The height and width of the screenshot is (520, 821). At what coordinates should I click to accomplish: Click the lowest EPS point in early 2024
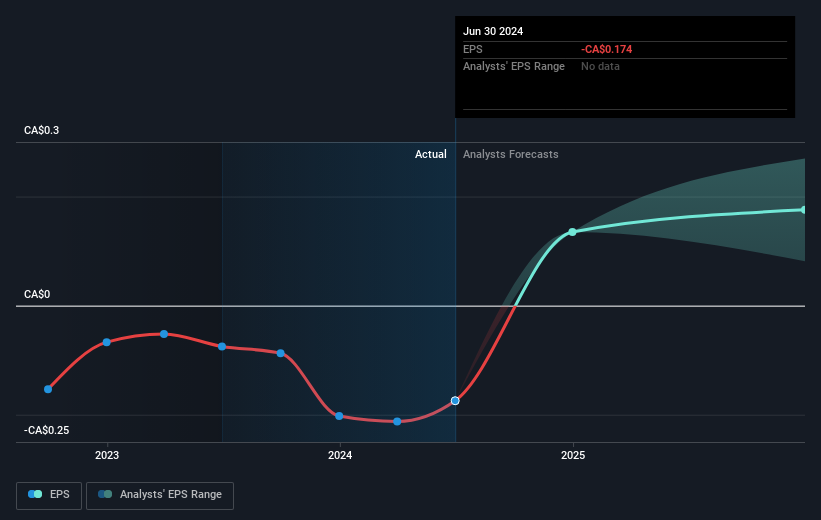(397, 422)
